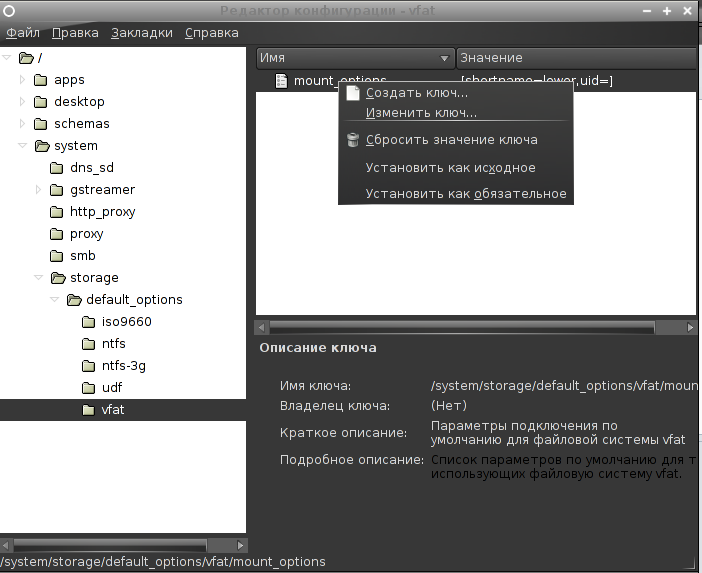Expand the apps tree node
Screen dimensions: 702x573
tap(22, 80)
